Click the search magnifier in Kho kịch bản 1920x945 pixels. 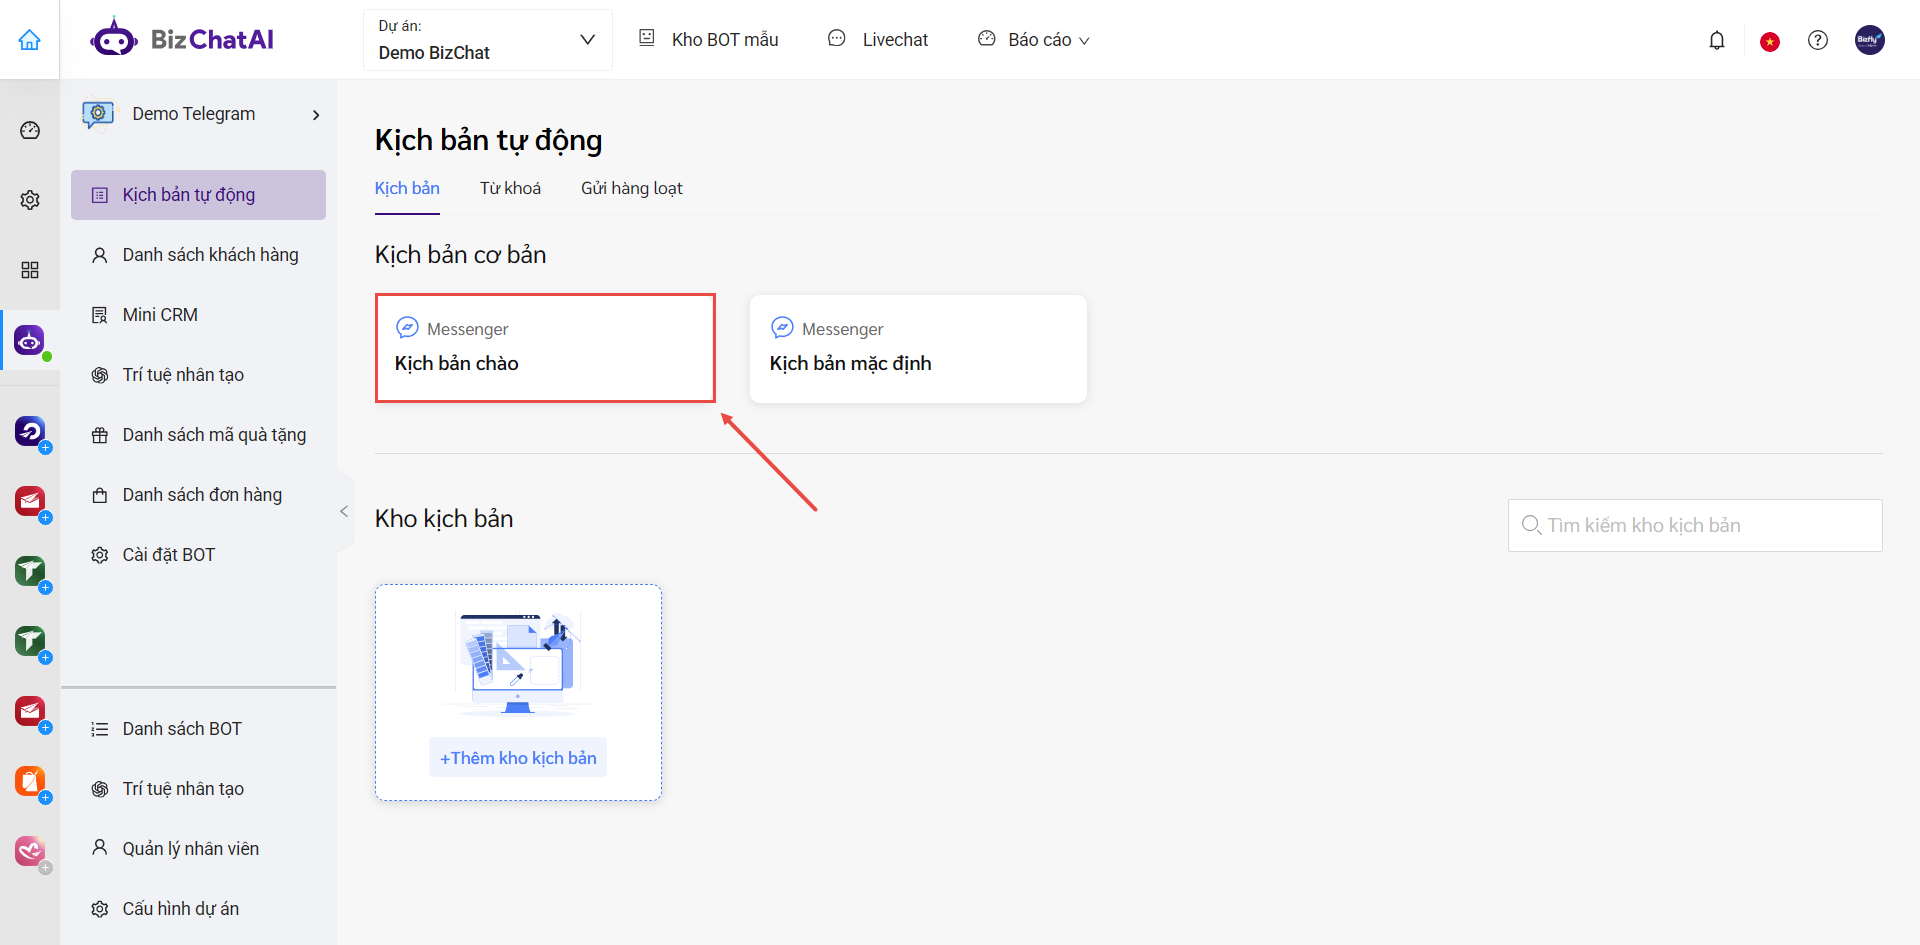pyautogui.click(x=1531, y=525)
